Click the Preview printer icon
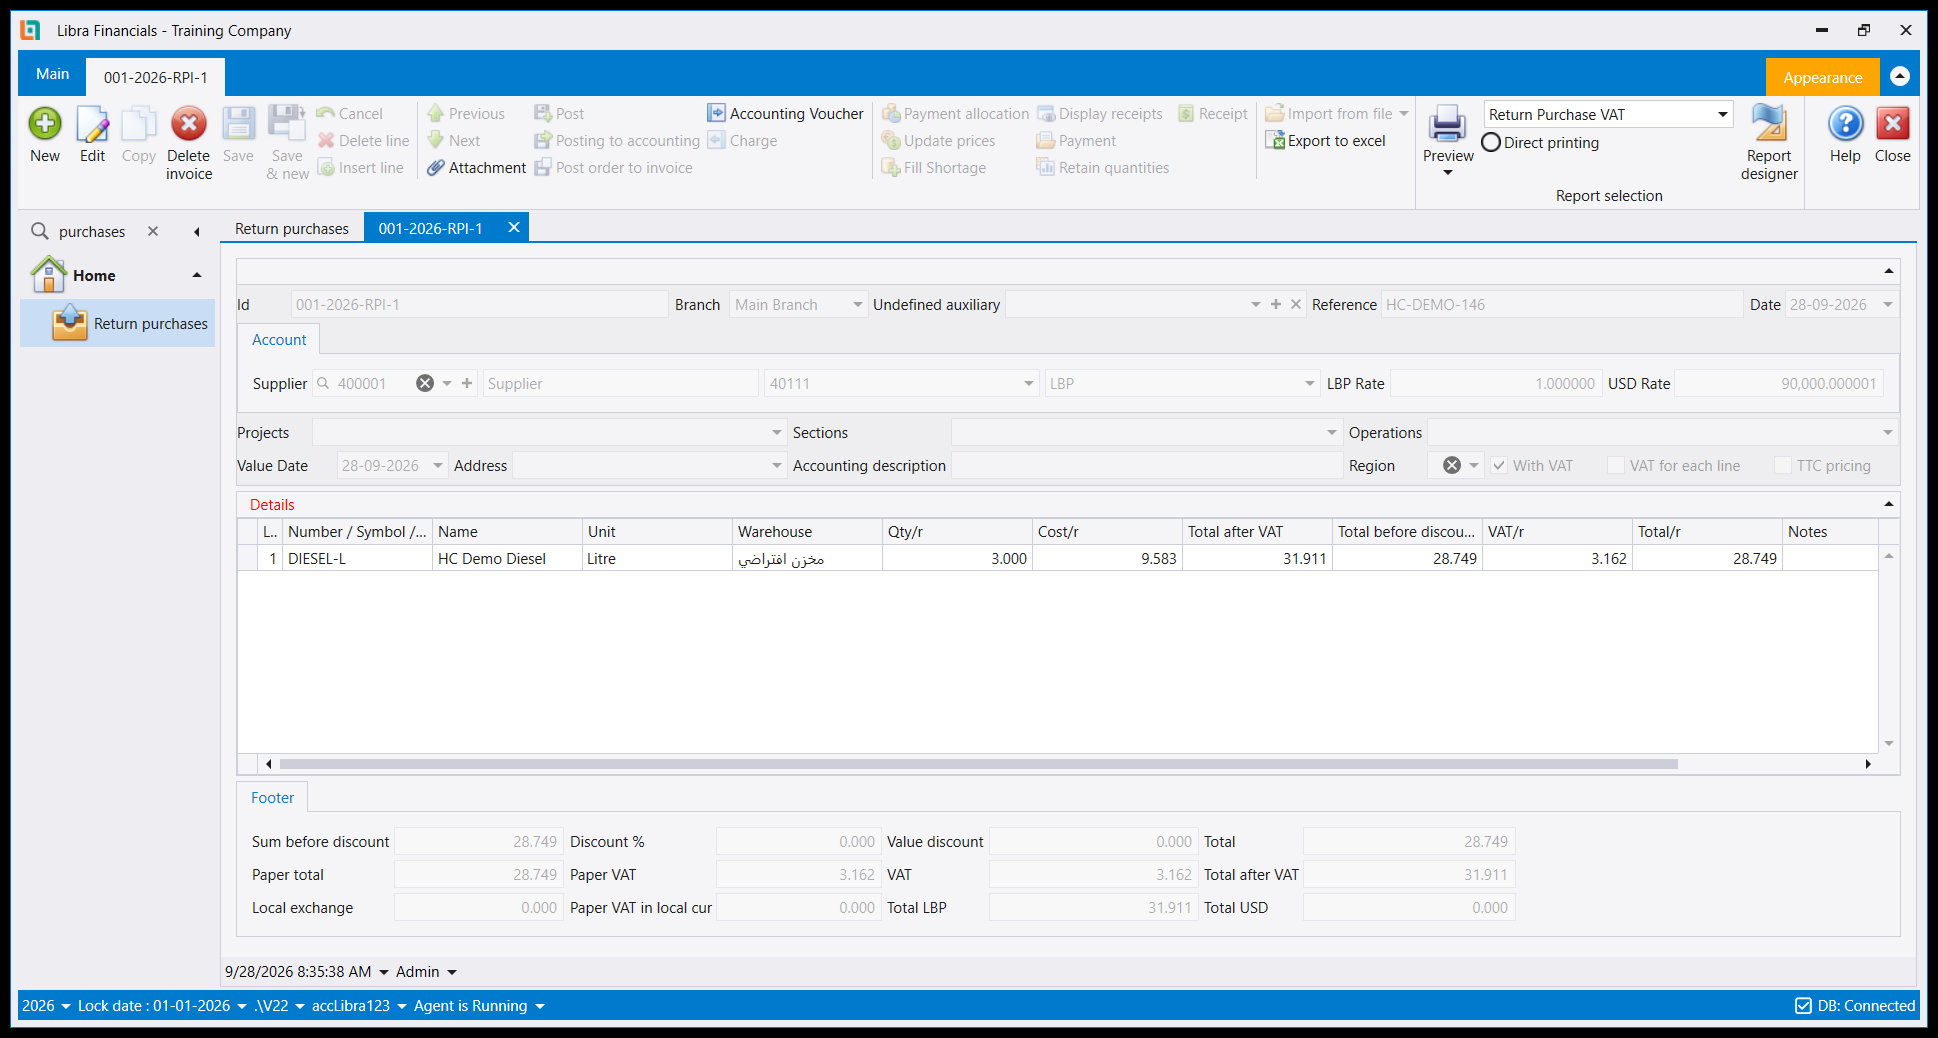This screenshot has width=1938, height=1038. (x=1447, y=124)
